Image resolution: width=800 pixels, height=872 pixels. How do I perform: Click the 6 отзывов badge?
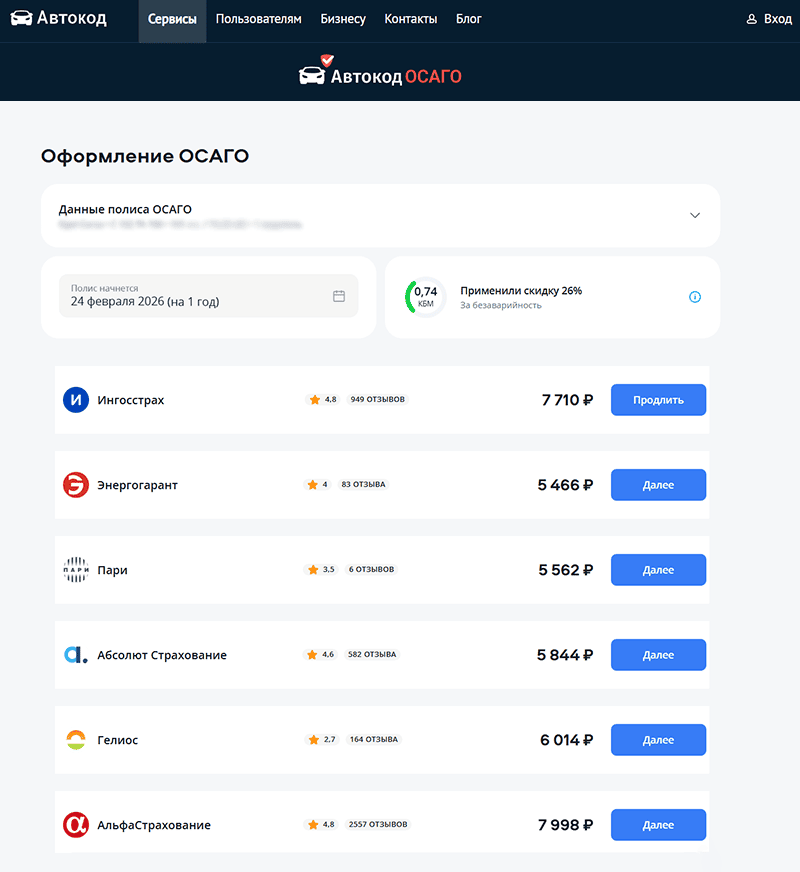371,569
